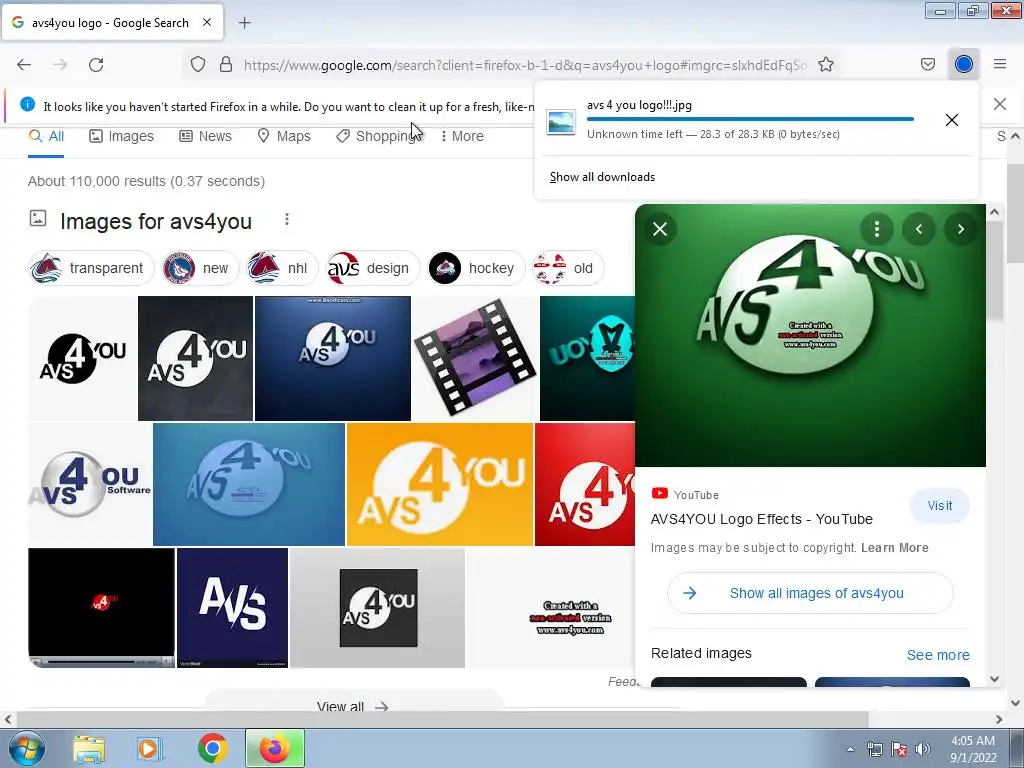Filter images by new chip
The image size is (1024, 768).
[x=200, y=268]
